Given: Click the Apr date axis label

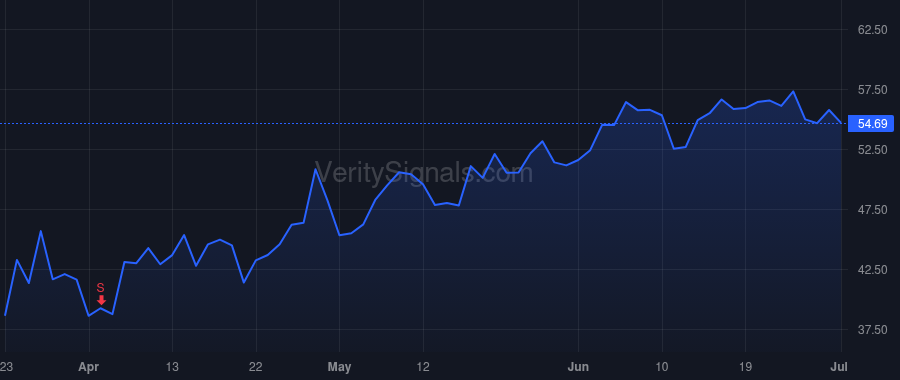Looking at the screenshot, I should [89, 367].
